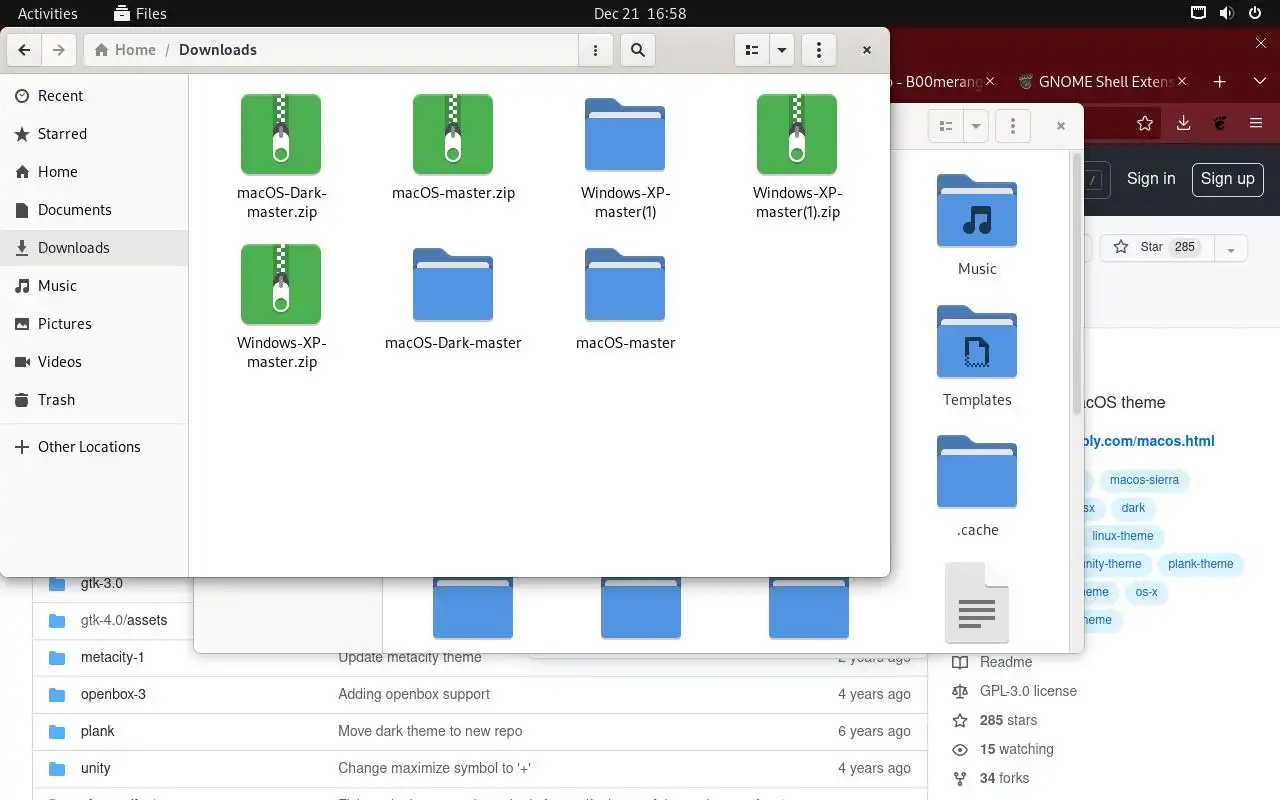Open menu of the rear Files window

point(1013,126)
